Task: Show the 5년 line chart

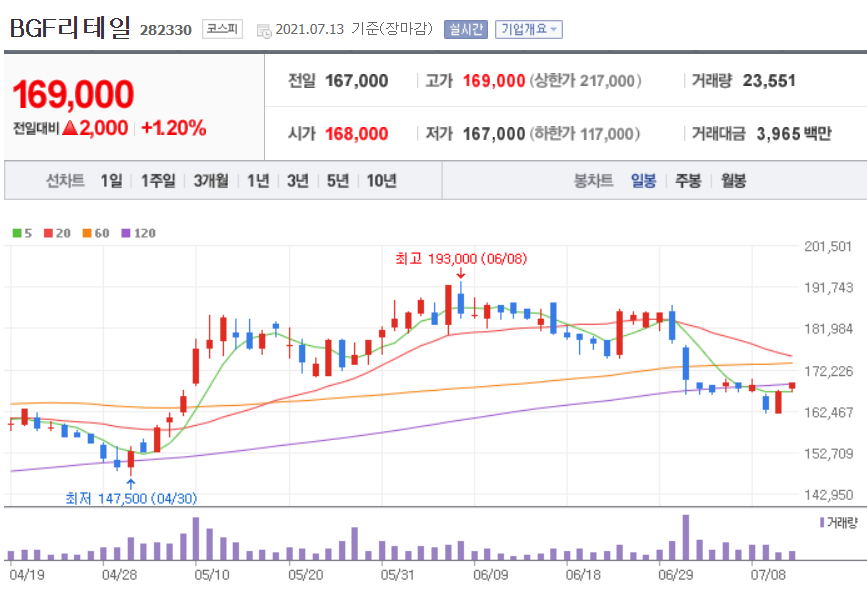Action: point(338,180)
